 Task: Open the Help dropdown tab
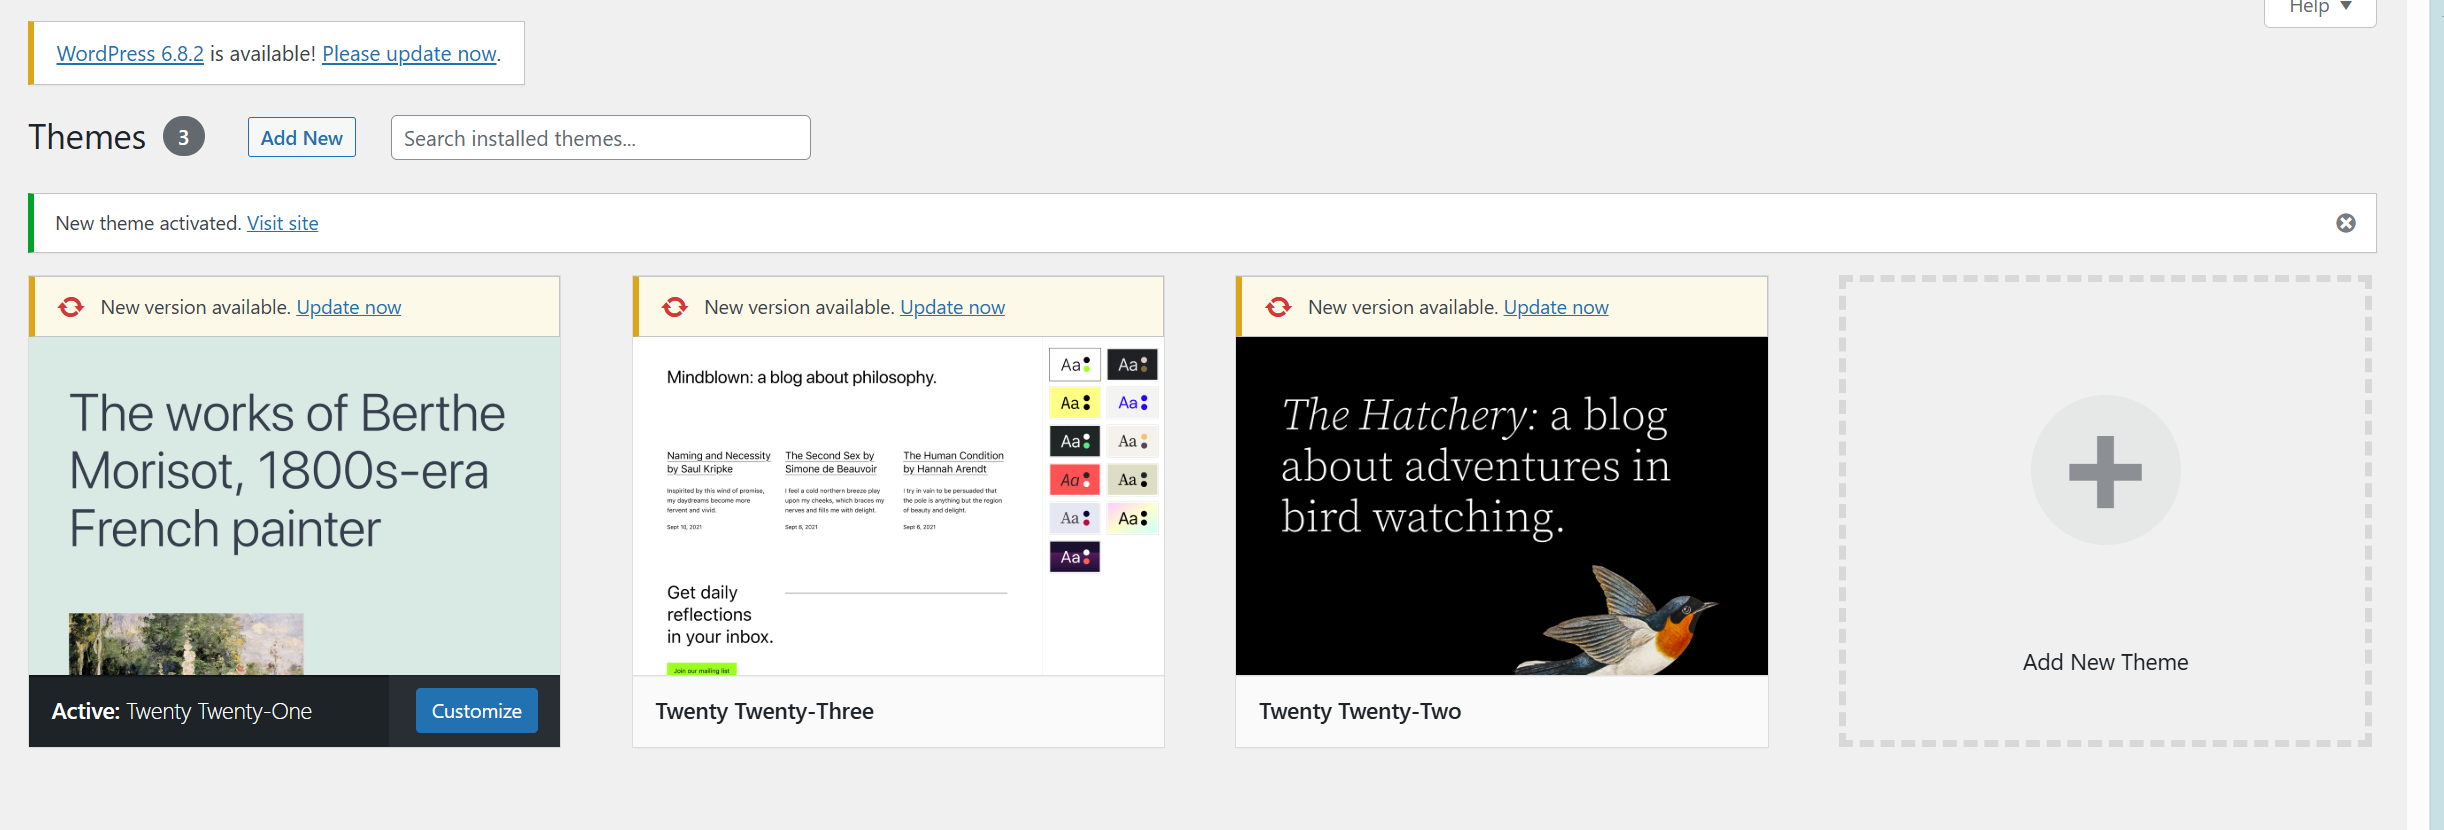click(2320, 10)
